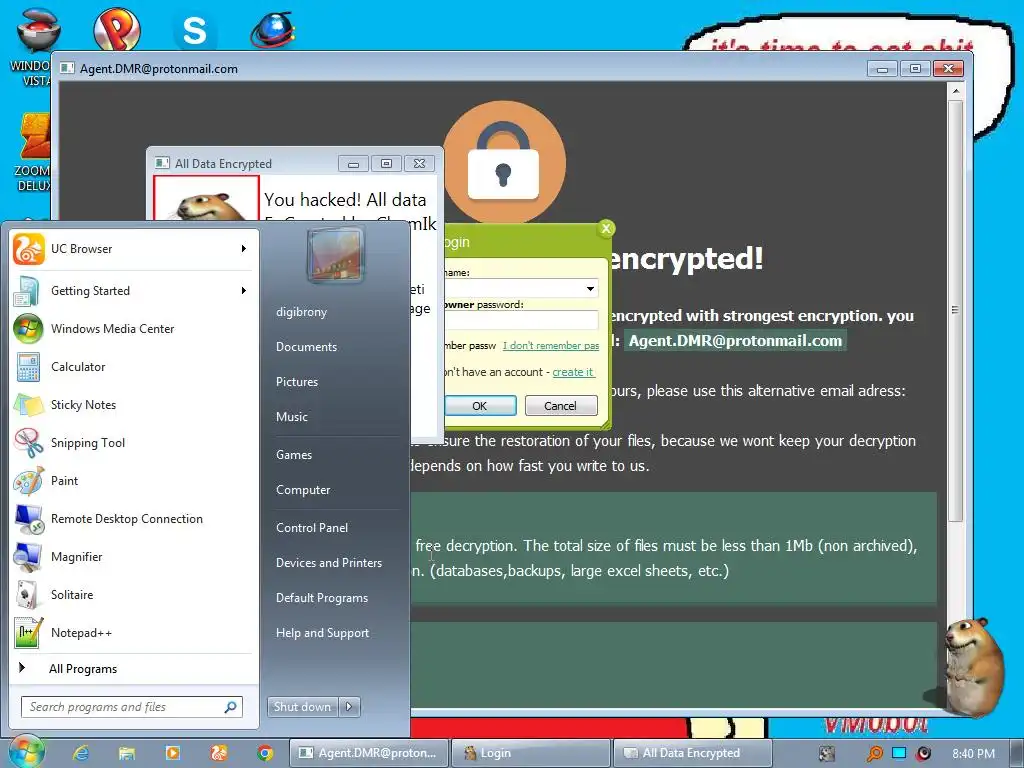Switch to Agent.DMR@proton taskbar button

pyautogui.click(x=369, y=753)
